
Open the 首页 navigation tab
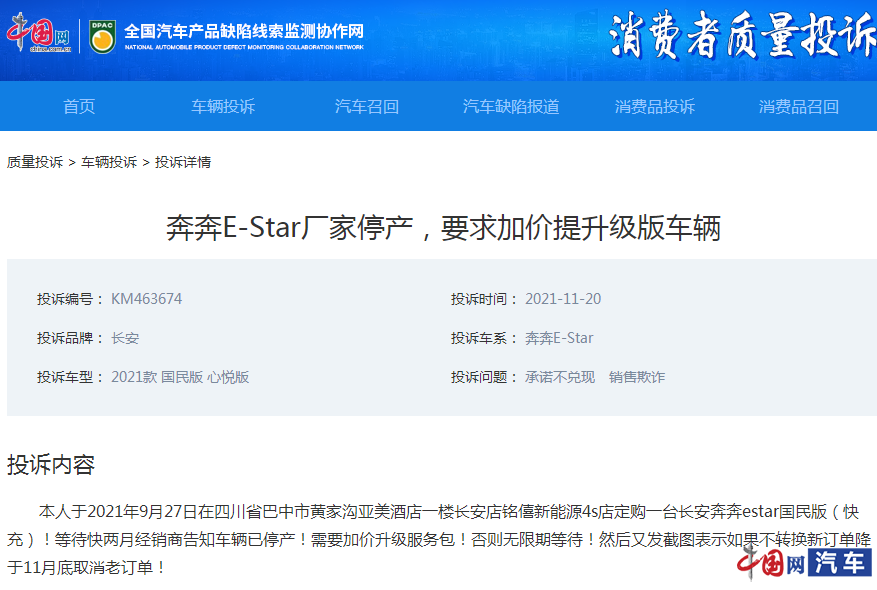click(x=79, y=107)
